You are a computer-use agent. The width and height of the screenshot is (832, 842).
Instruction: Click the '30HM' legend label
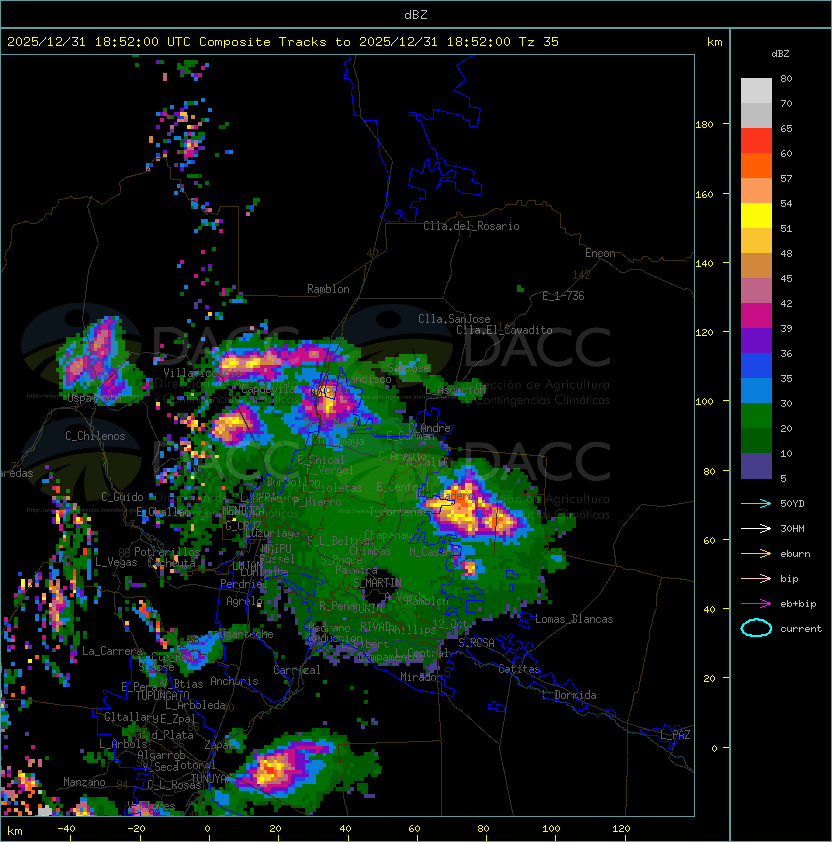792,528
